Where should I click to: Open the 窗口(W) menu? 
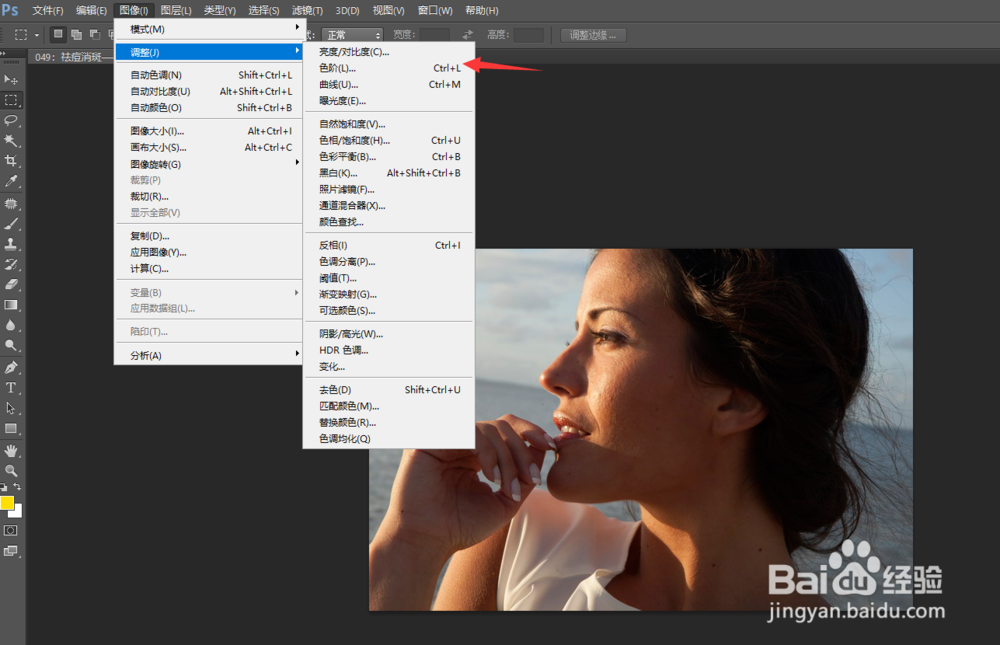pos(436,11)
